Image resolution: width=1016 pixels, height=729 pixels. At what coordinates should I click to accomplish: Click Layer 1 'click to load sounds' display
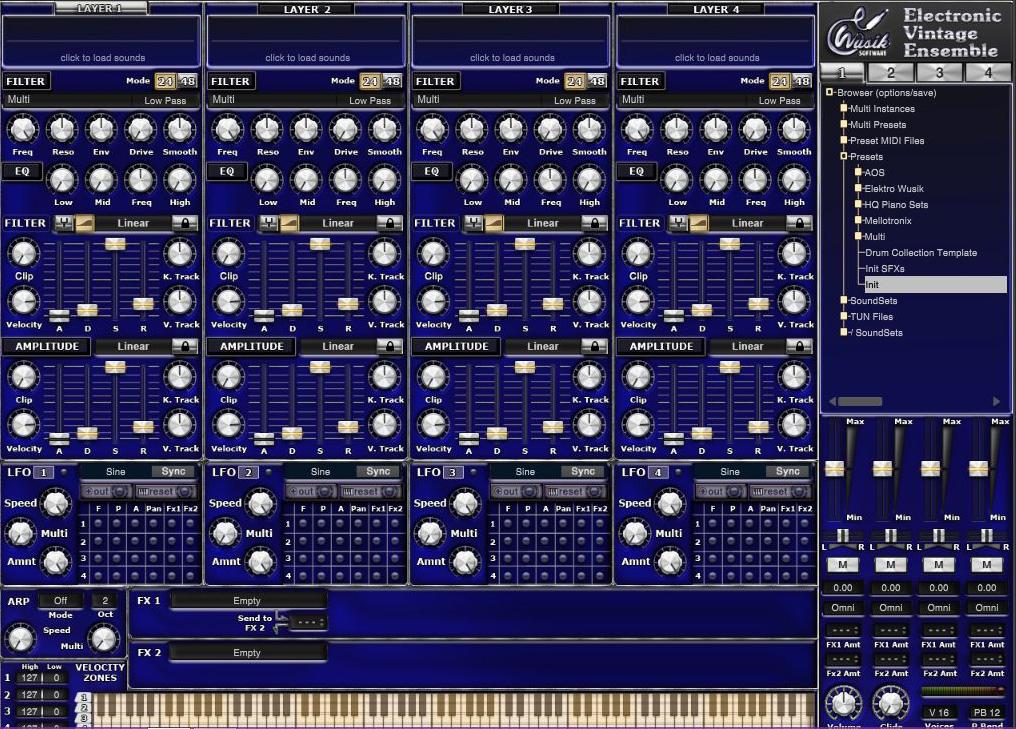point(102,41)
